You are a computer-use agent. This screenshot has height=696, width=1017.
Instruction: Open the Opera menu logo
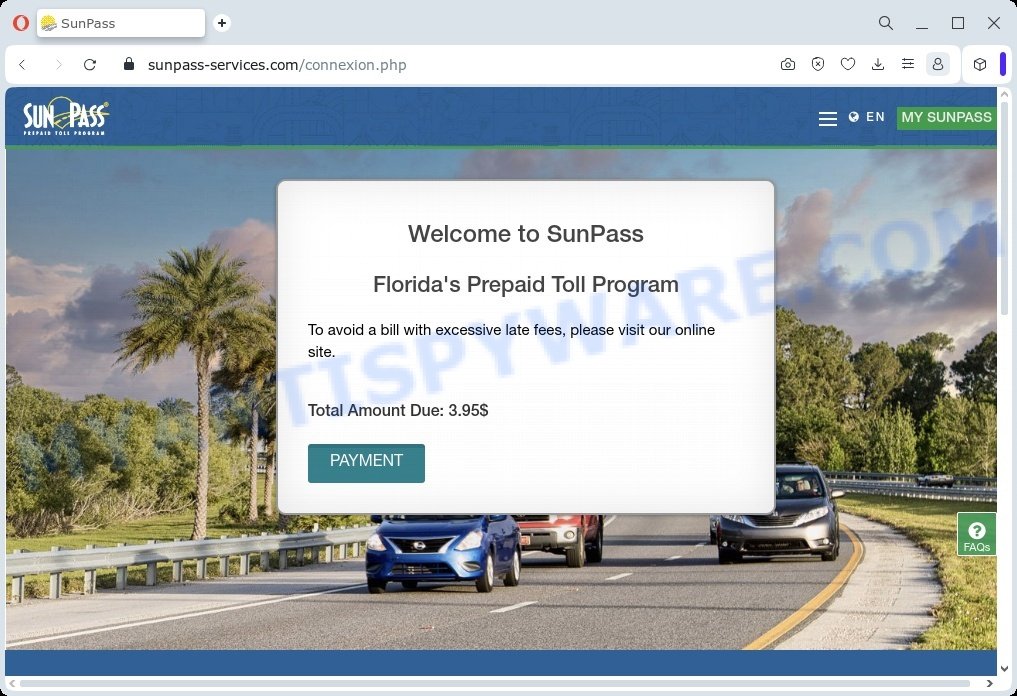(21, 23)
